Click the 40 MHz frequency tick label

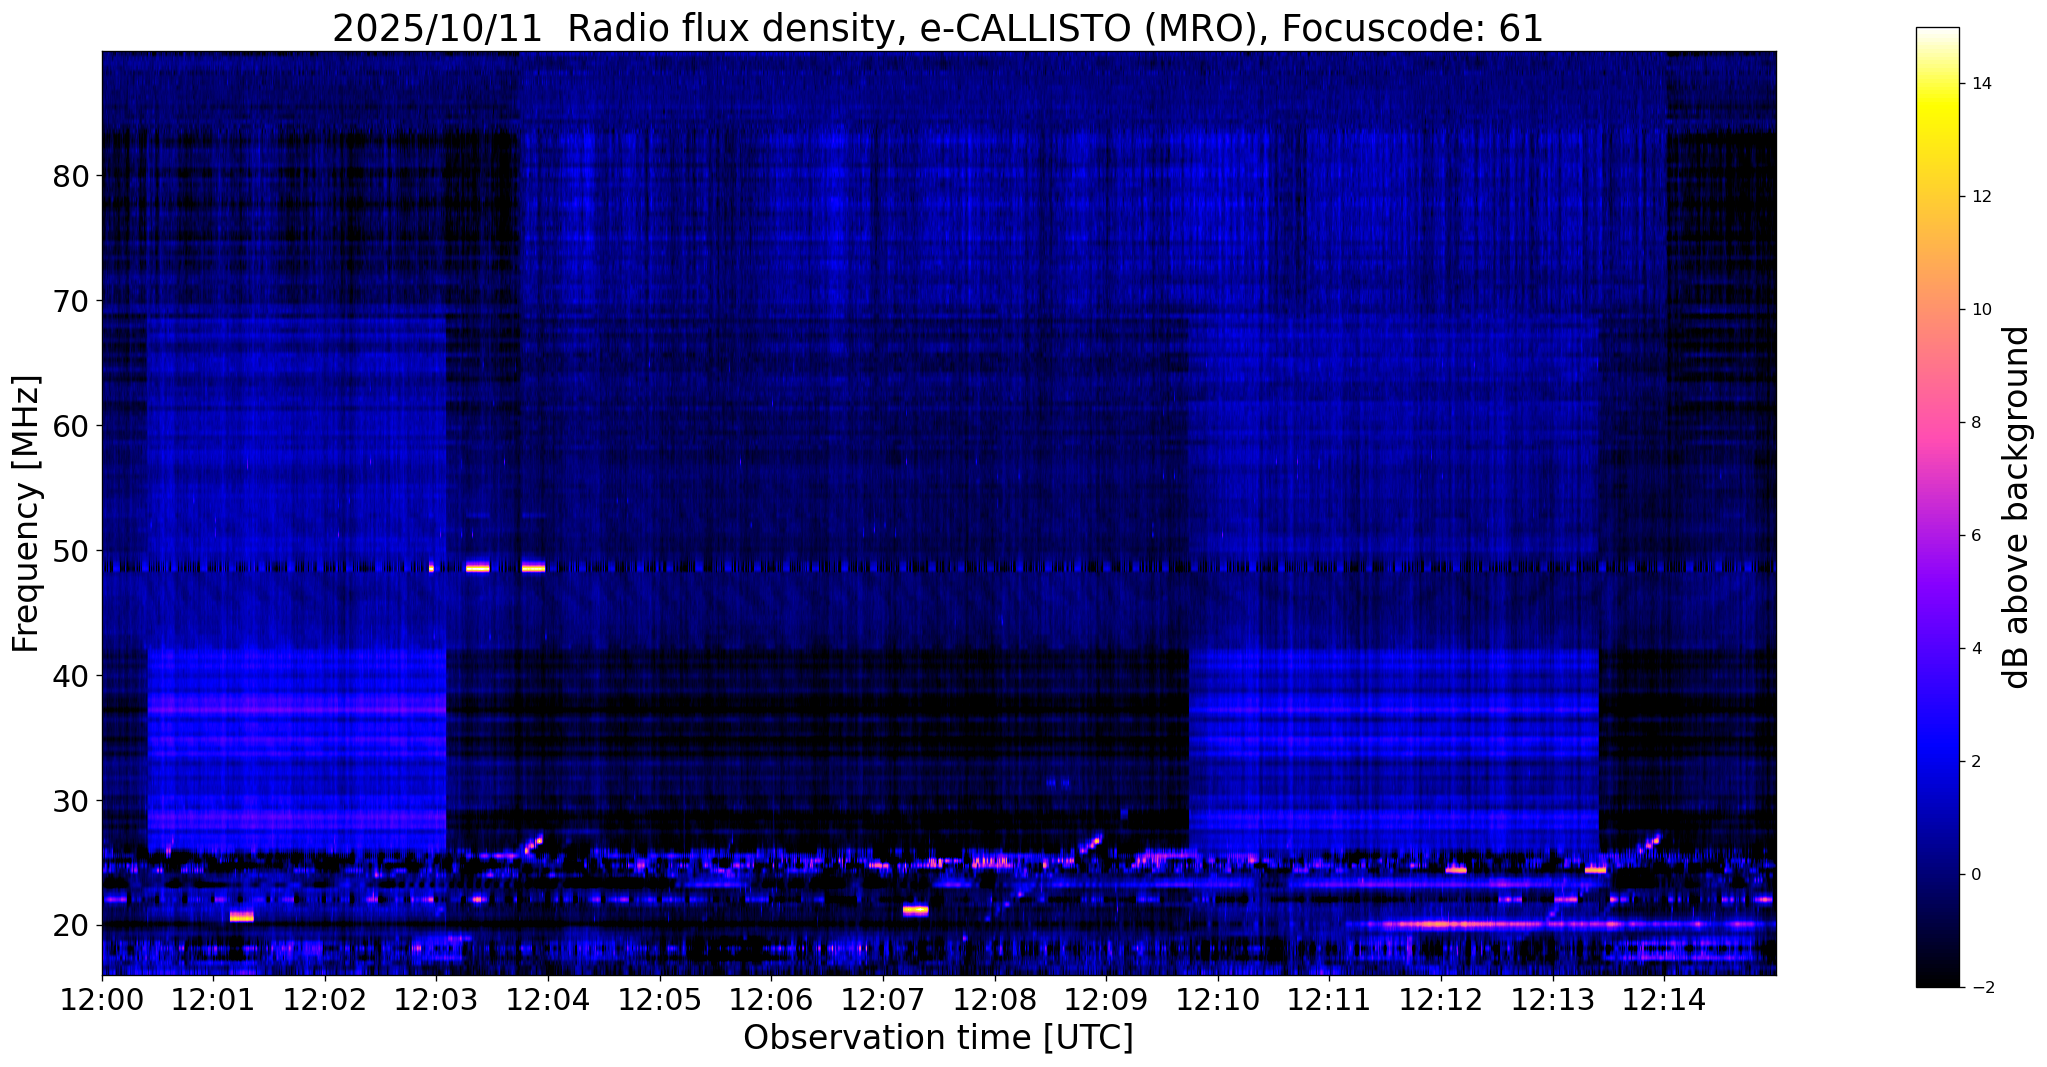tap(71, 676)
